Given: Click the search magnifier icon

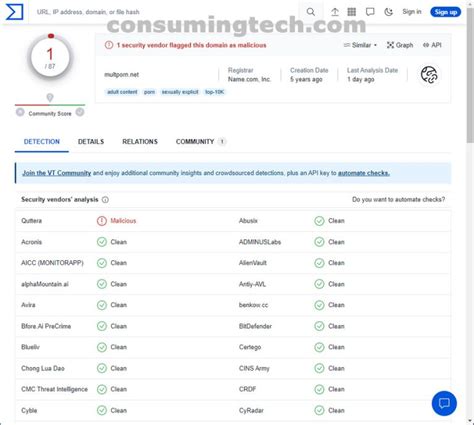Looking at the screenshot, I should coord(311,12).
